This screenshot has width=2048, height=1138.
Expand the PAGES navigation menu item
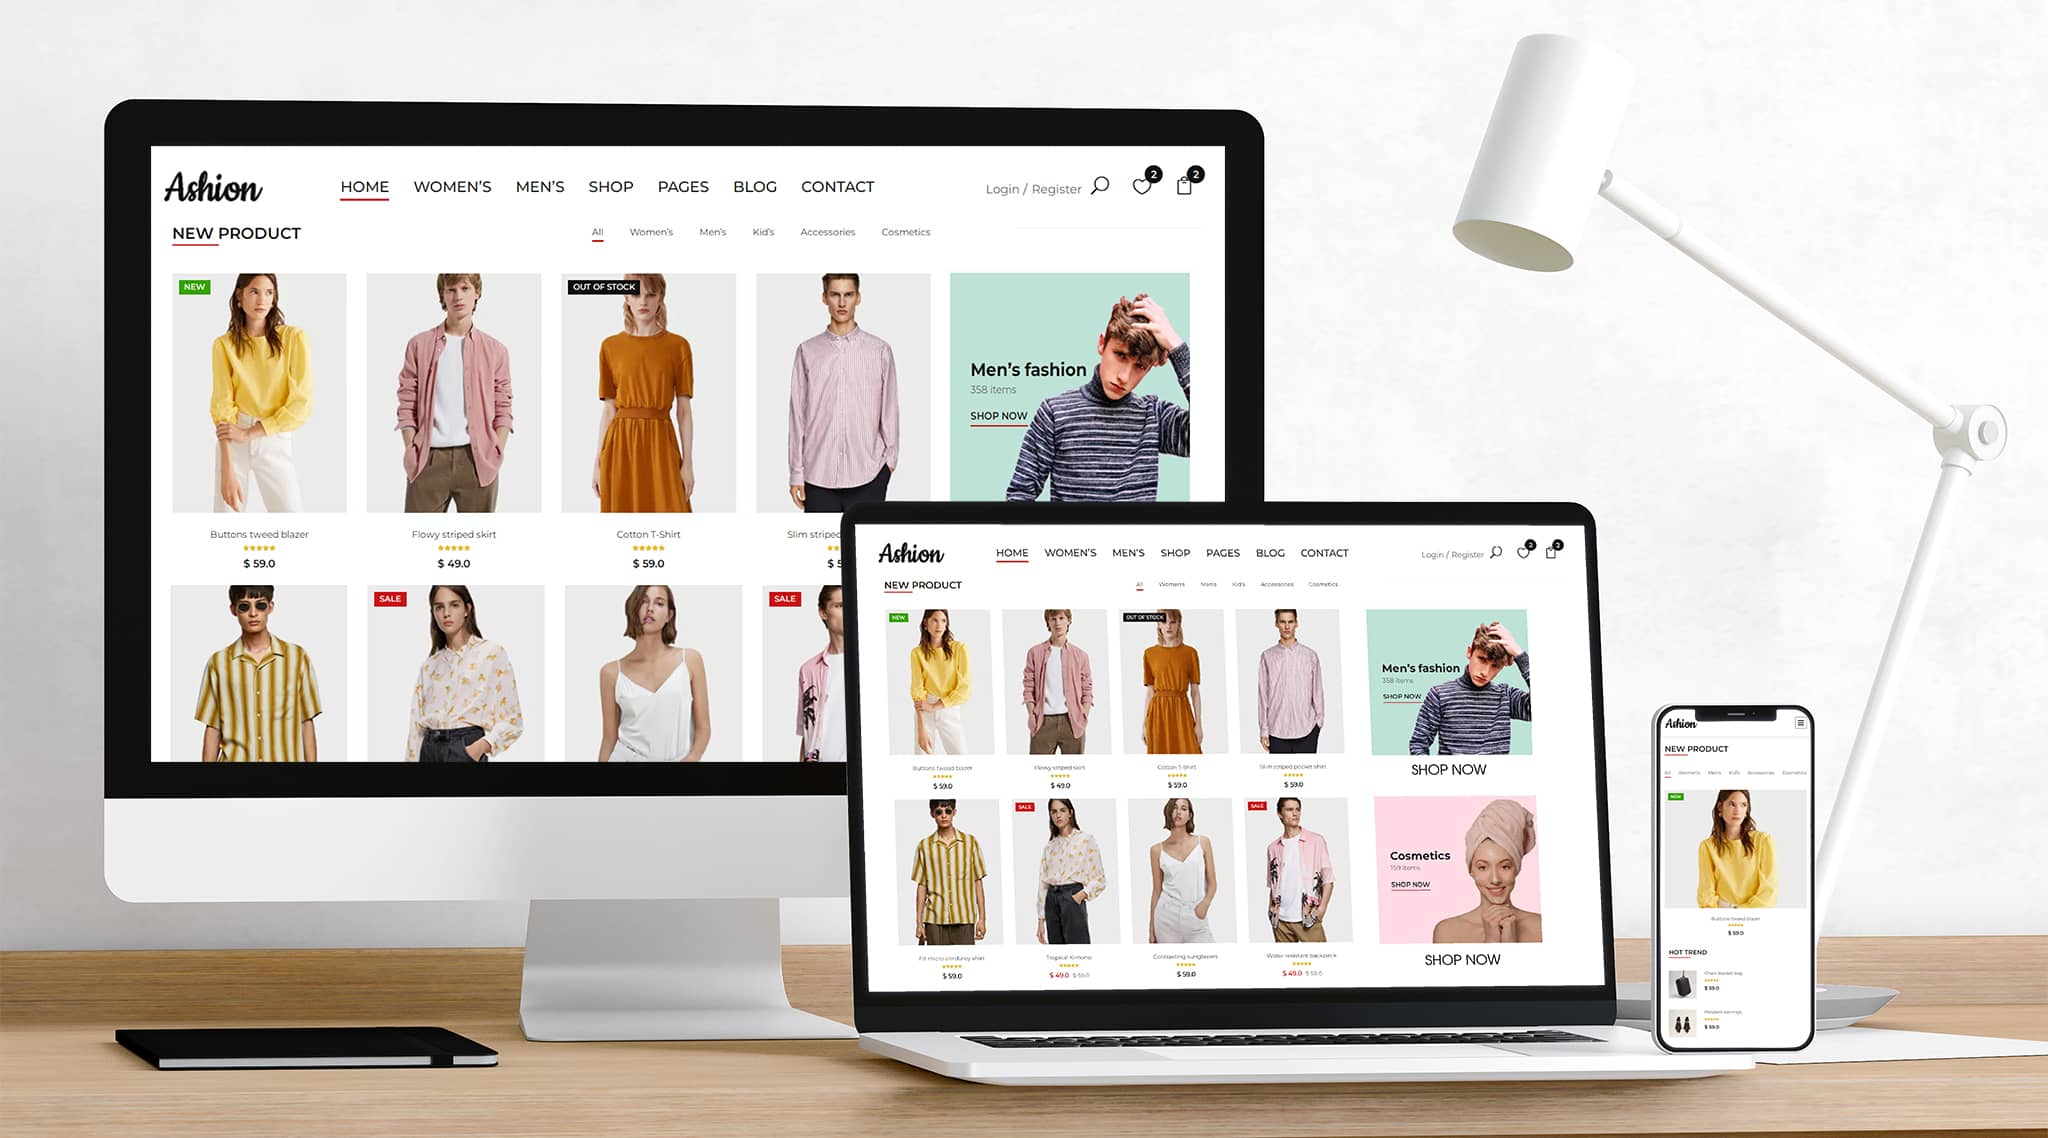[682, 186]
